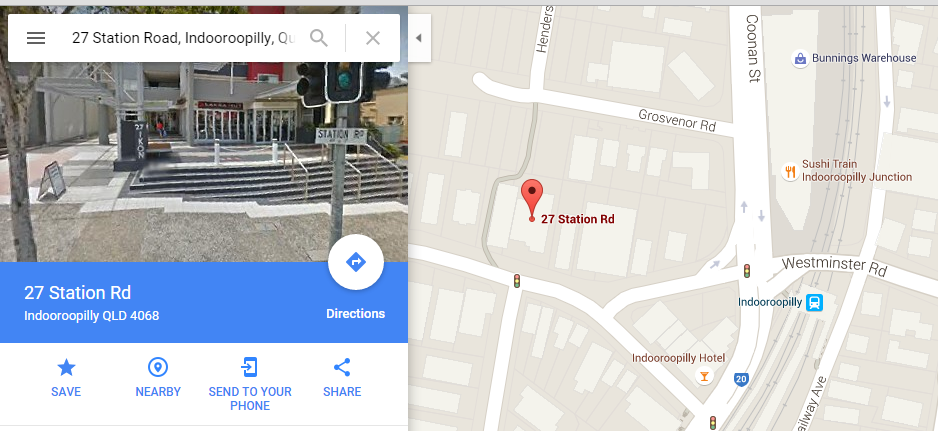Open the Share icon
938x431 pixels.
(342, 368)
